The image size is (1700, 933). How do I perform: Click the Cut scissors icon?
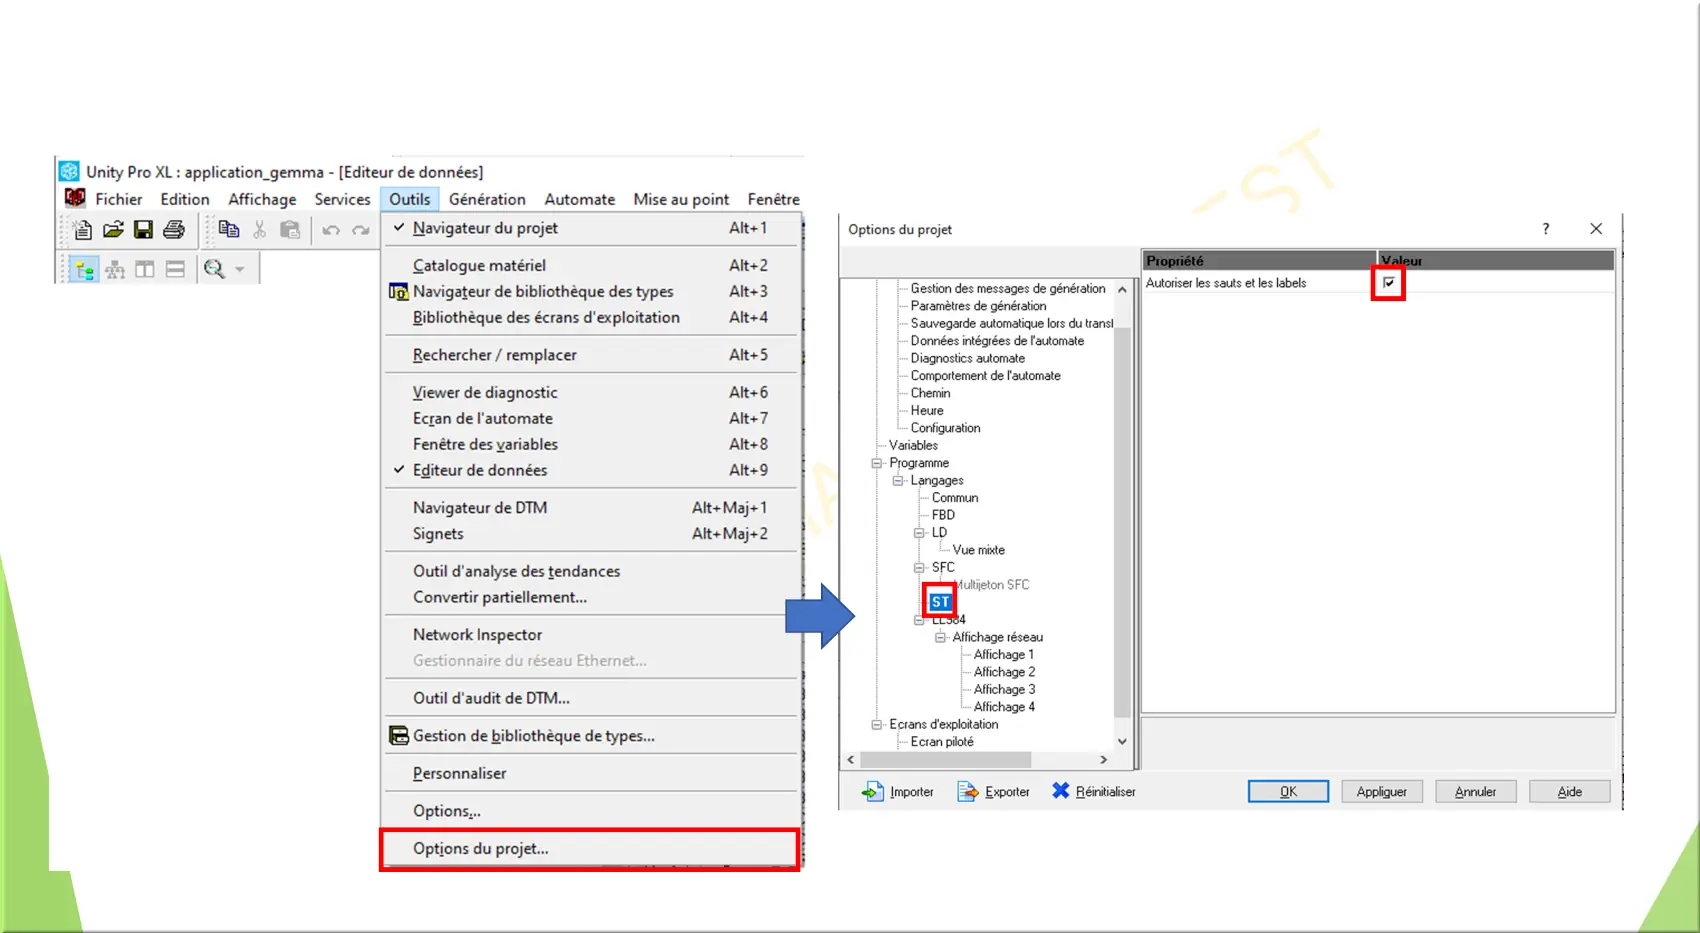(259, 230)
